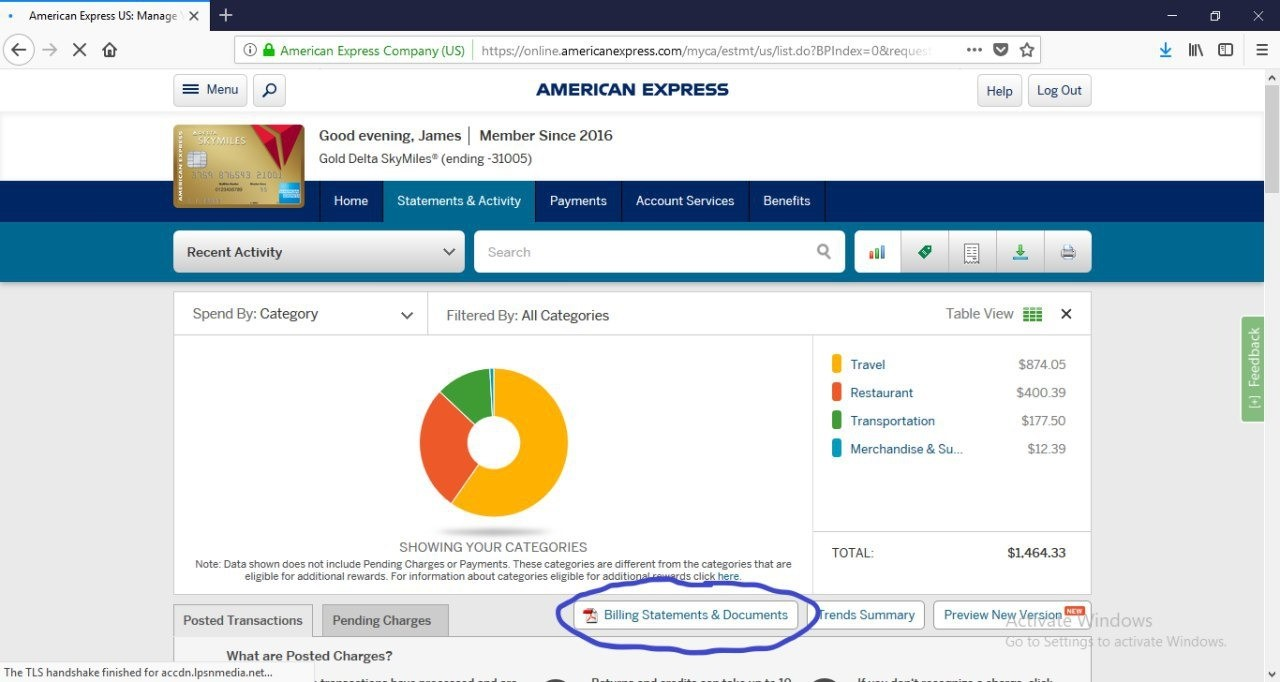Click the orange Restaurant color swatch
The image size is (1280, 682).
pos(836,392)
